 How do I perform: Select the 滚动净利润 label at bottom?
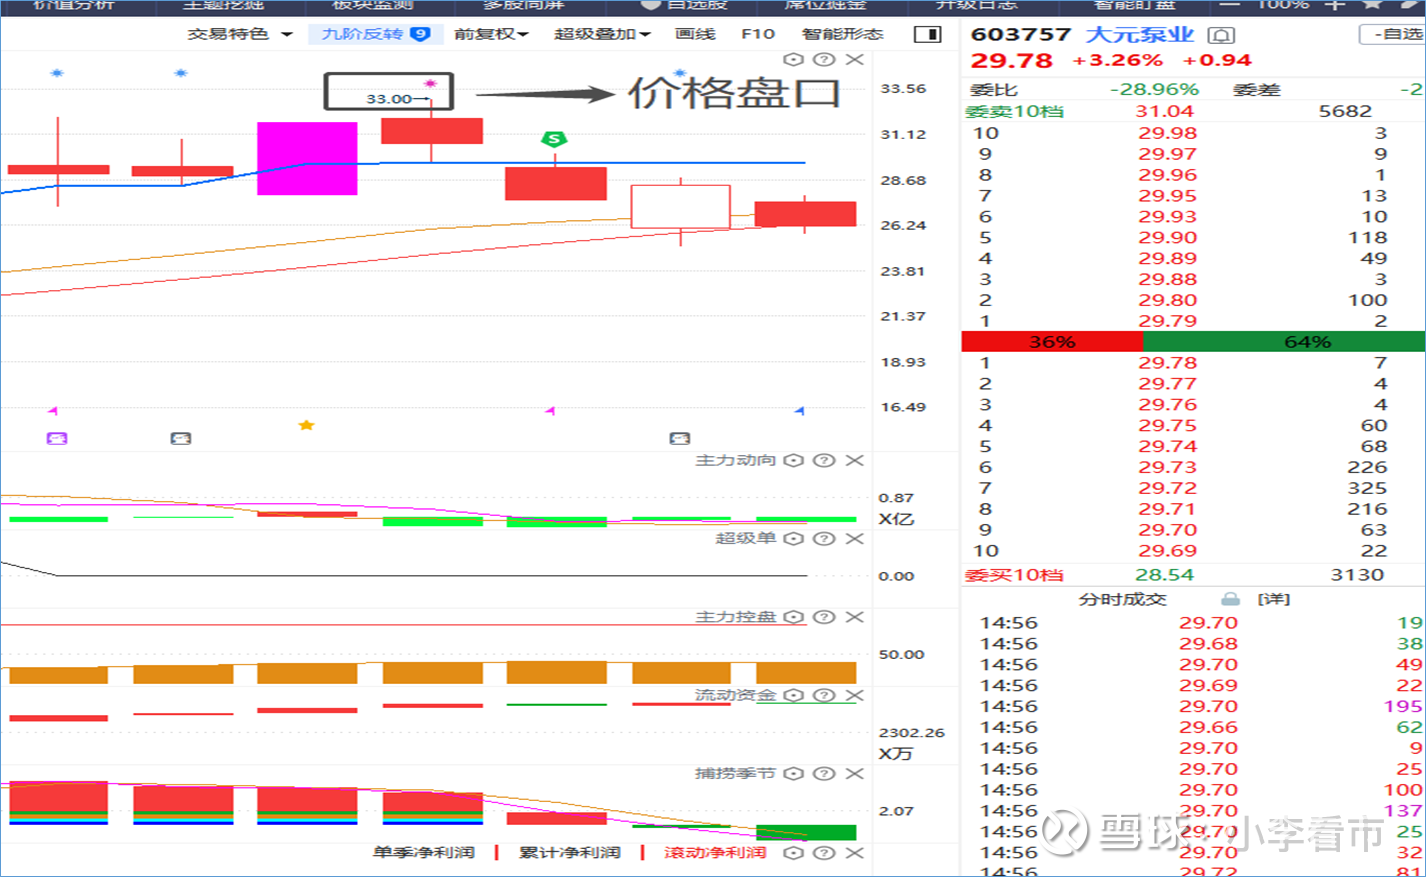[715, 853]
